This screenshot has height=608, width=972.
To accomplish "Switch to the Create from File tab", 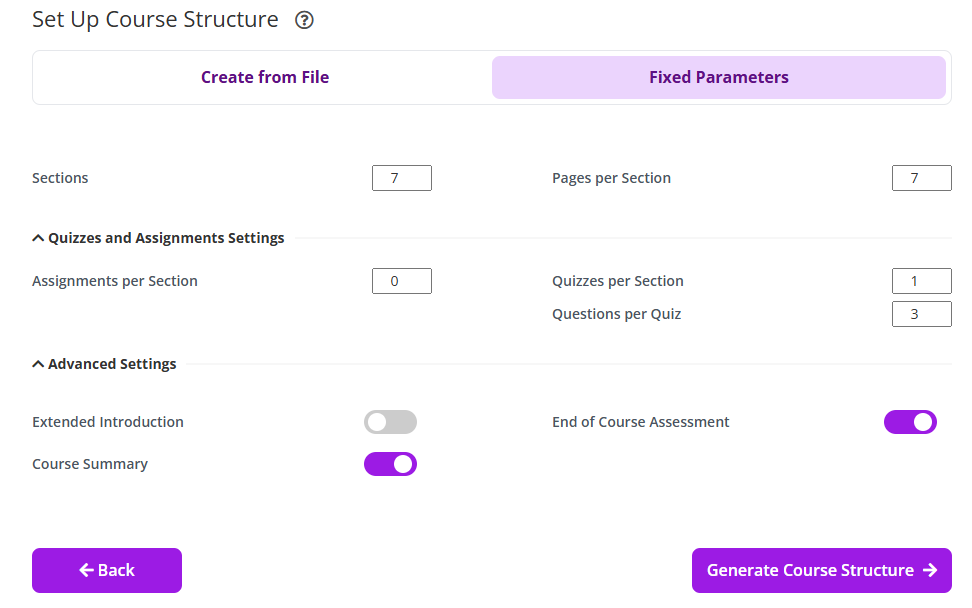I will click(265, 77).
